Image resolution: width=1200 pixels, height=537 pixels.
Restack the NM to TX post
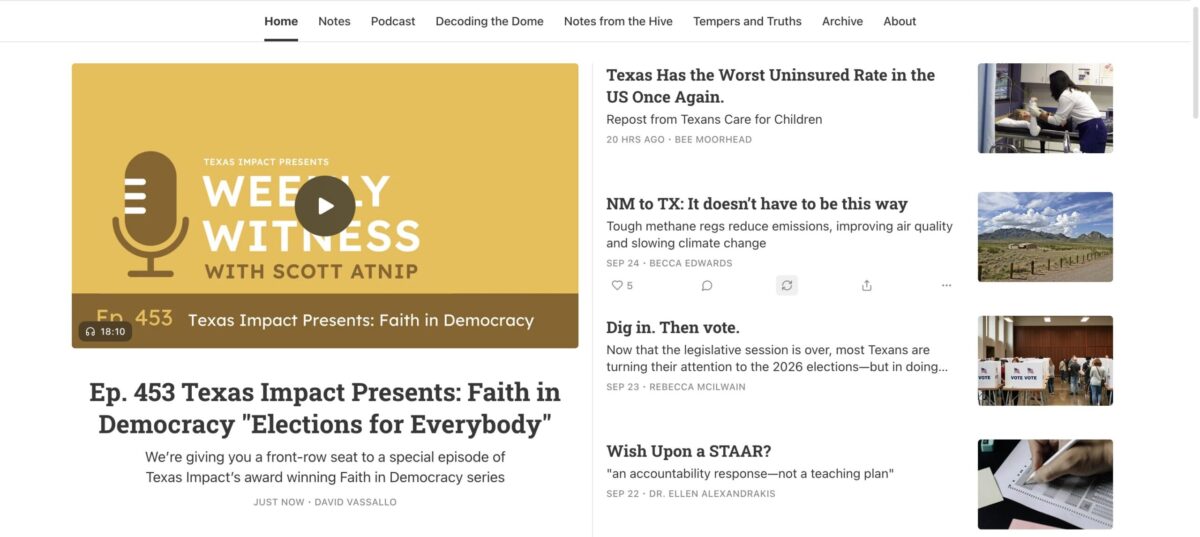click(x=787, y=285)
